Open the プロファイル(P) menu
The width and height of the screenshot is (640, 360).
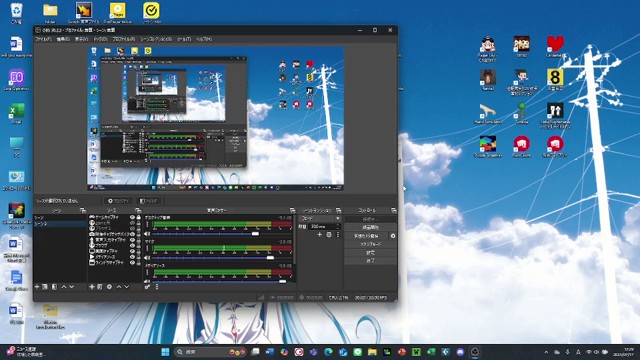point(124,39)
